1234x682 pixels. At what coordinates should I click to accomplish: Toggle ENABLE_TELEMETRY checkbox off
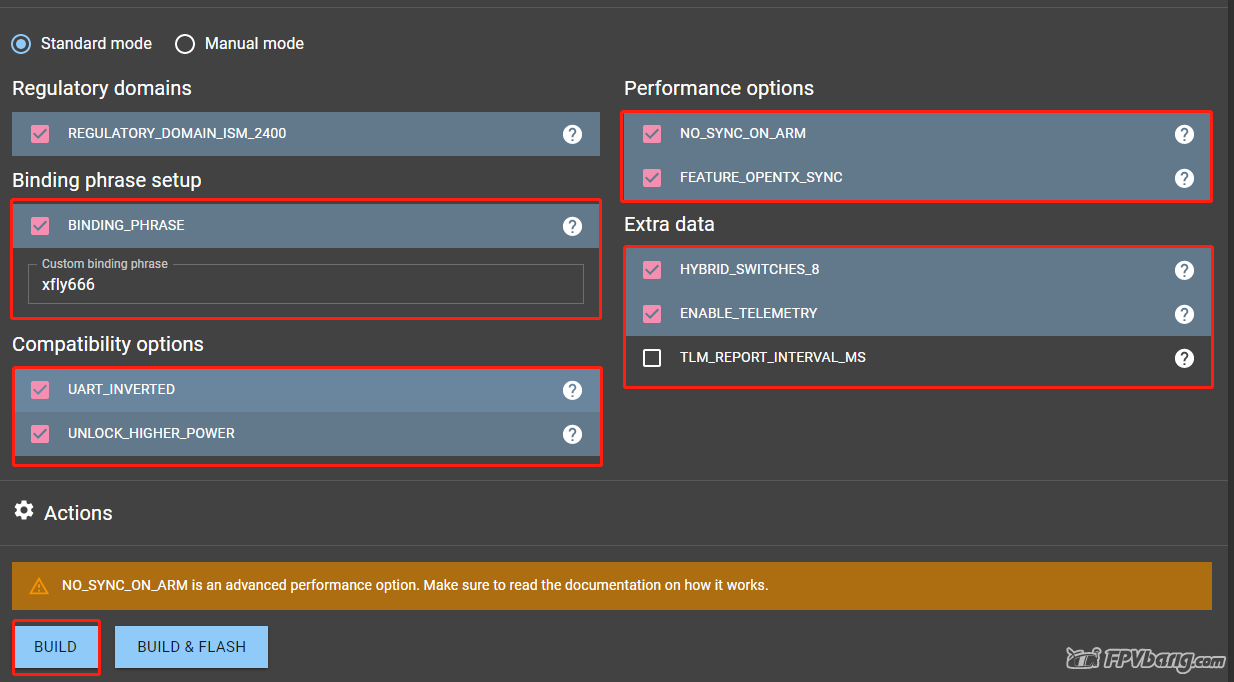coord(652,314)
